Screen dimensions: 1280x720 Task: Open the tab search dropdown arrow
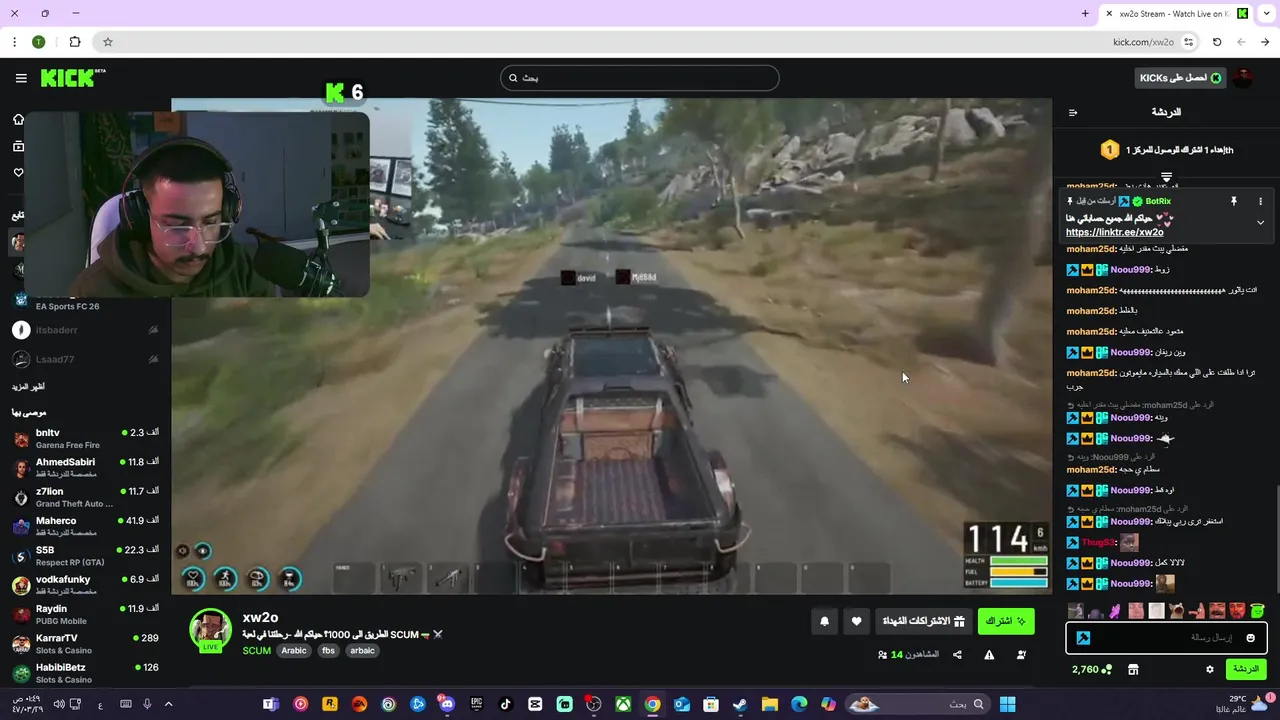coord(1265,14)
